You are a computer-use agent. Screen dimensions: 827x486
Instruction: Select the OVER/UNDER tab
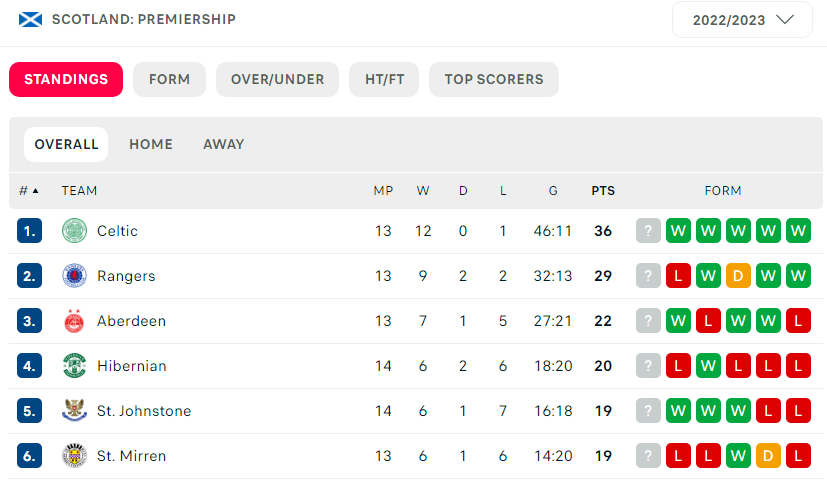coord(277,80)
